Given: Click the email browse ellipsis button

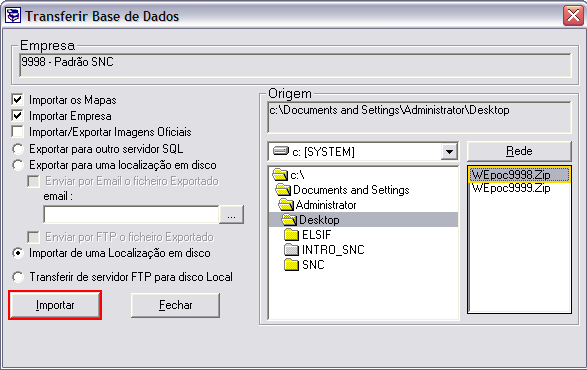Looking at the screenshot, I should tap(231, 215).
